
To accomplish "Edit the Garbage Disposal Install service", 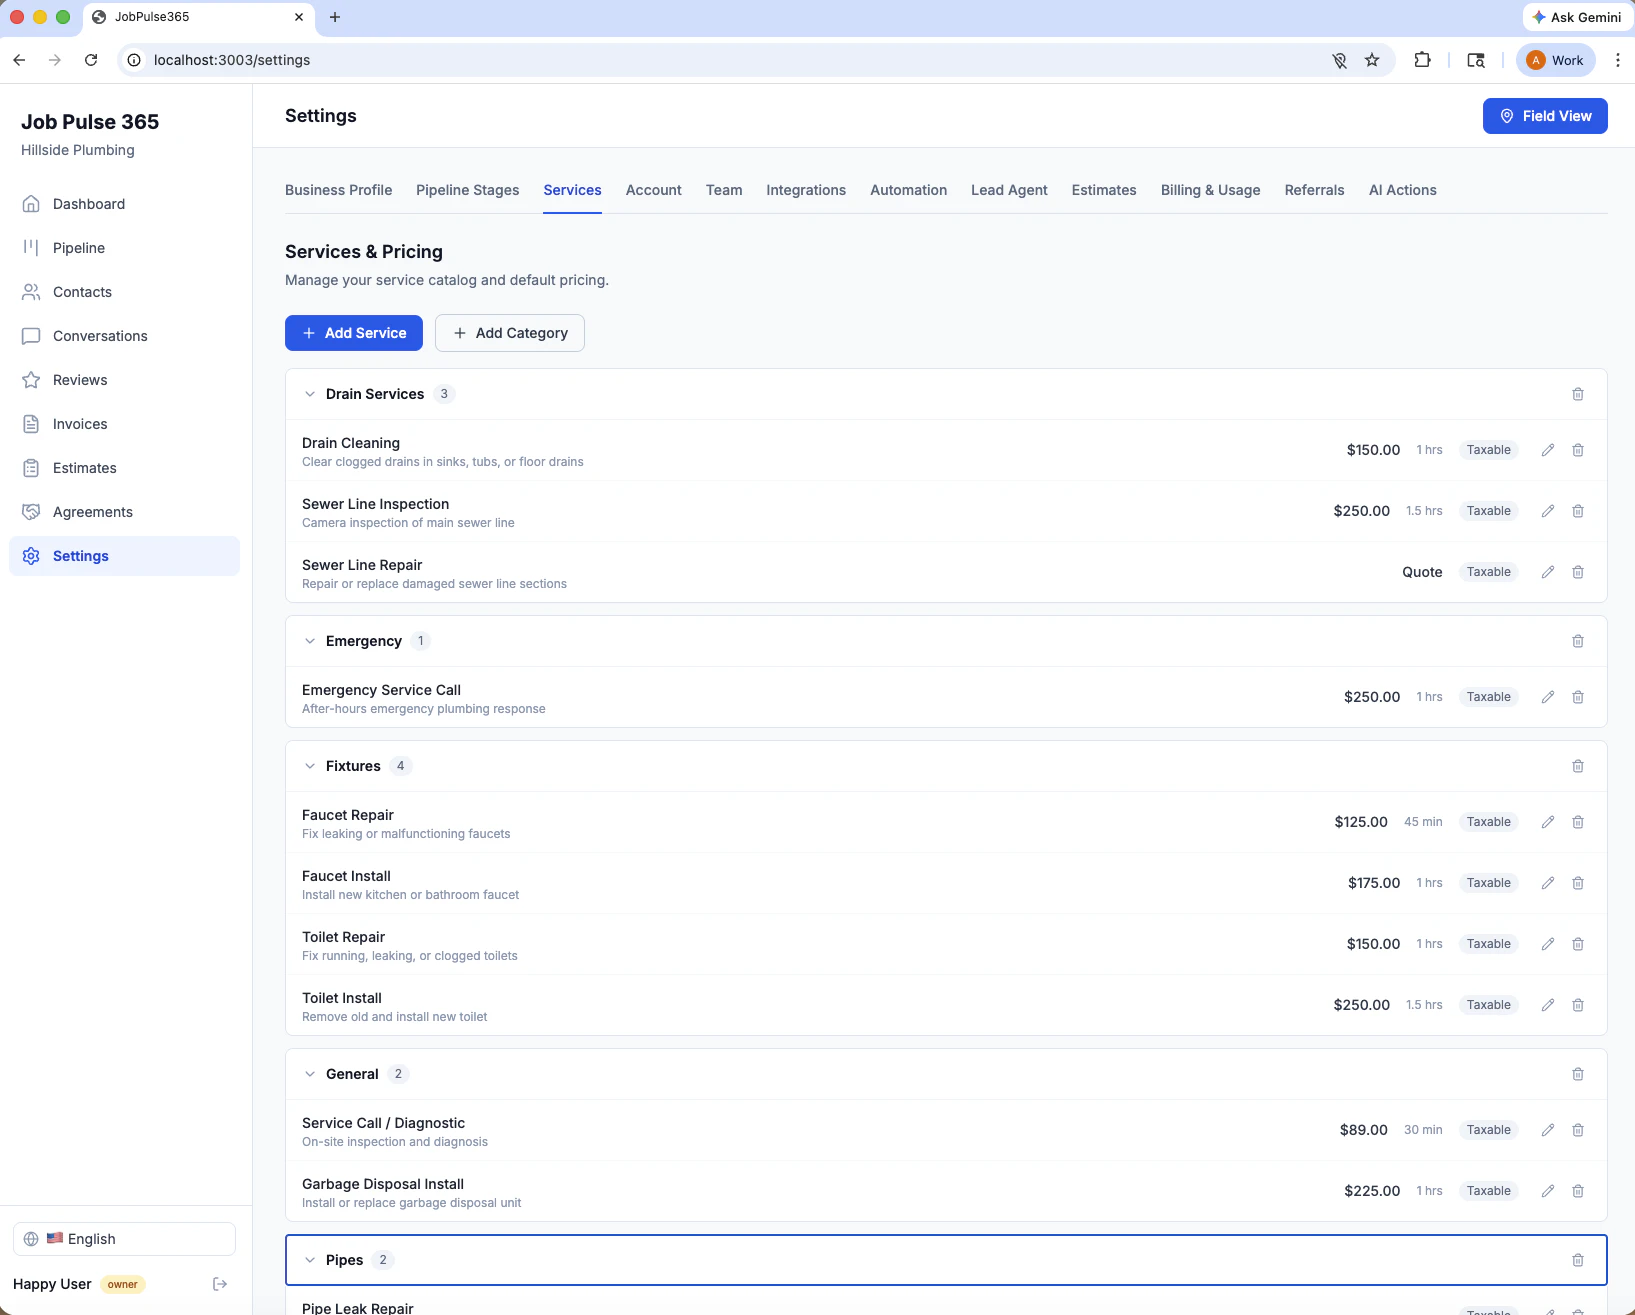I will pos(1548,1191).
